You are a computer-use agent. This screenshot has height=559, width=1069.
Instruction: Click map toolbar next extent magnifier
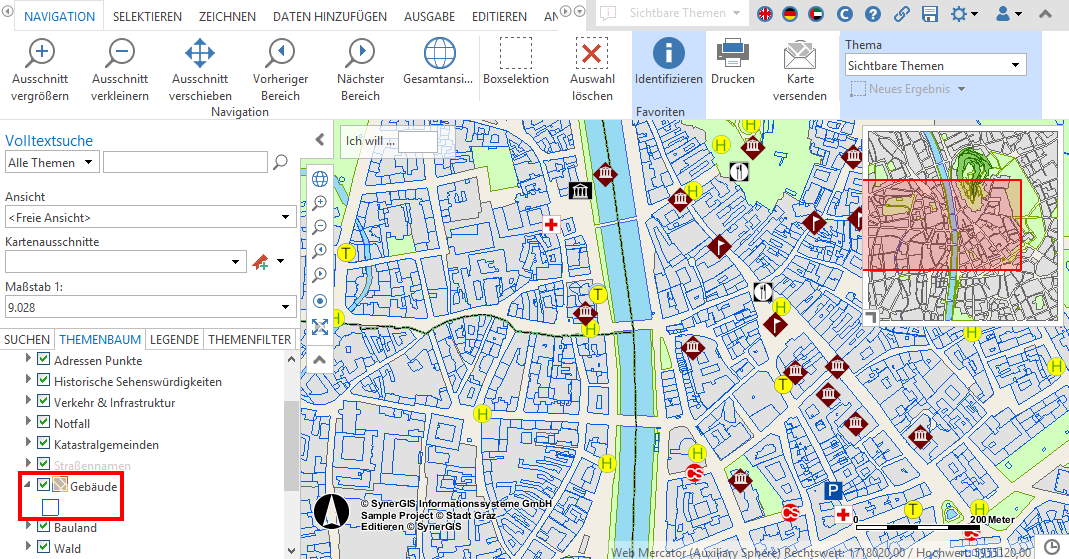pos(320,275)
